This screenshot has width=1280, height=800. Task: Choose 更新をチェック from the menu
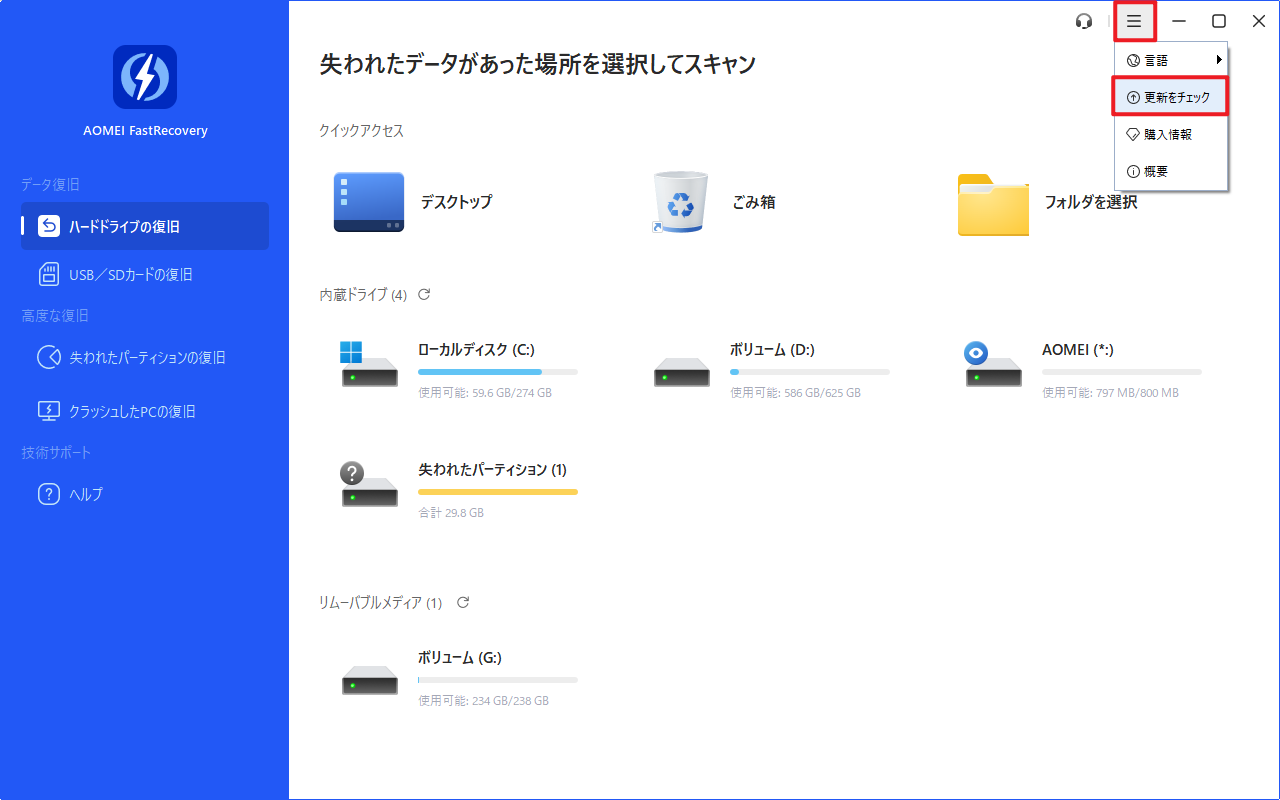click(1170, 97)
